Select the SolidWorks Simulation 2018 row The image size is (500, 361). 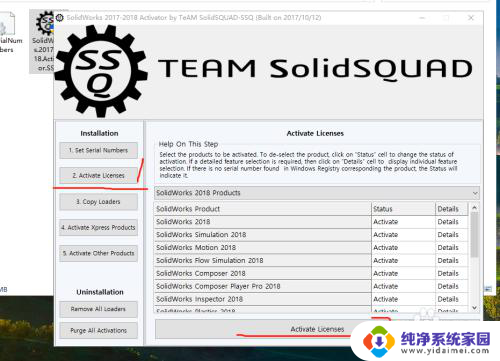262,235
